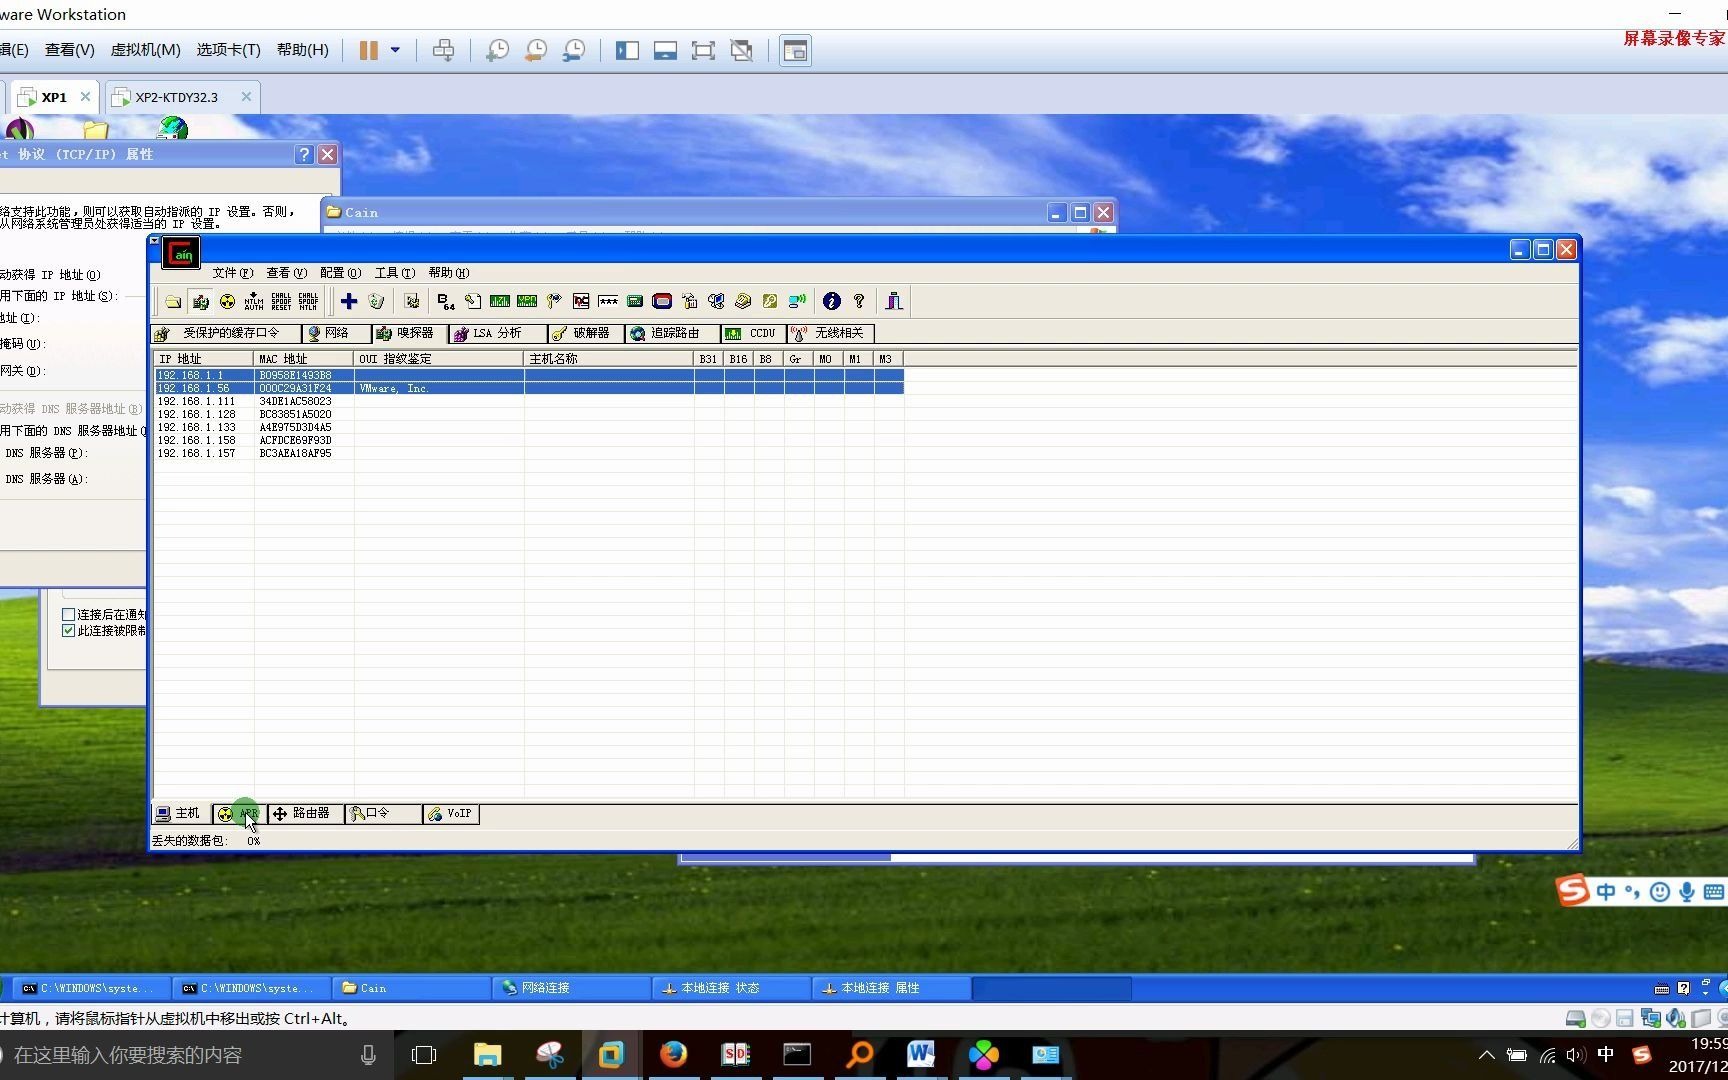Click VMware unity mode icon
Image resolution: width=1728 pixels, height=1080 pixels.
742,50
